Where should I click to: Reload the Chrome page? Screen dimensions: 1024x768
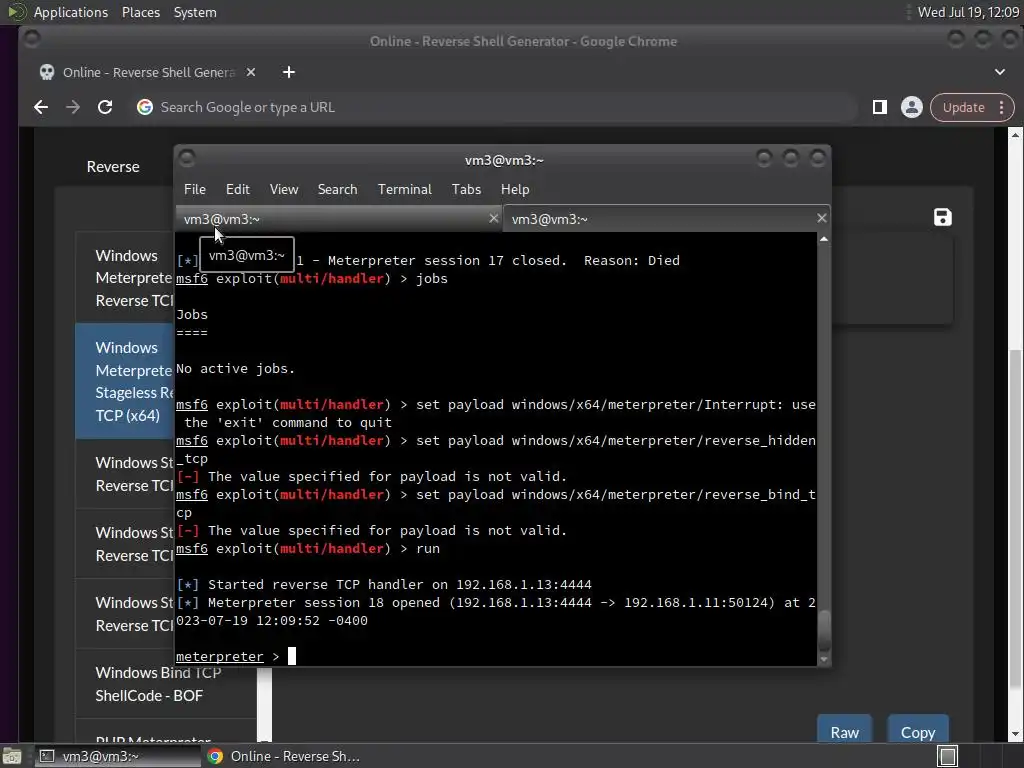[x=105, y=107]
